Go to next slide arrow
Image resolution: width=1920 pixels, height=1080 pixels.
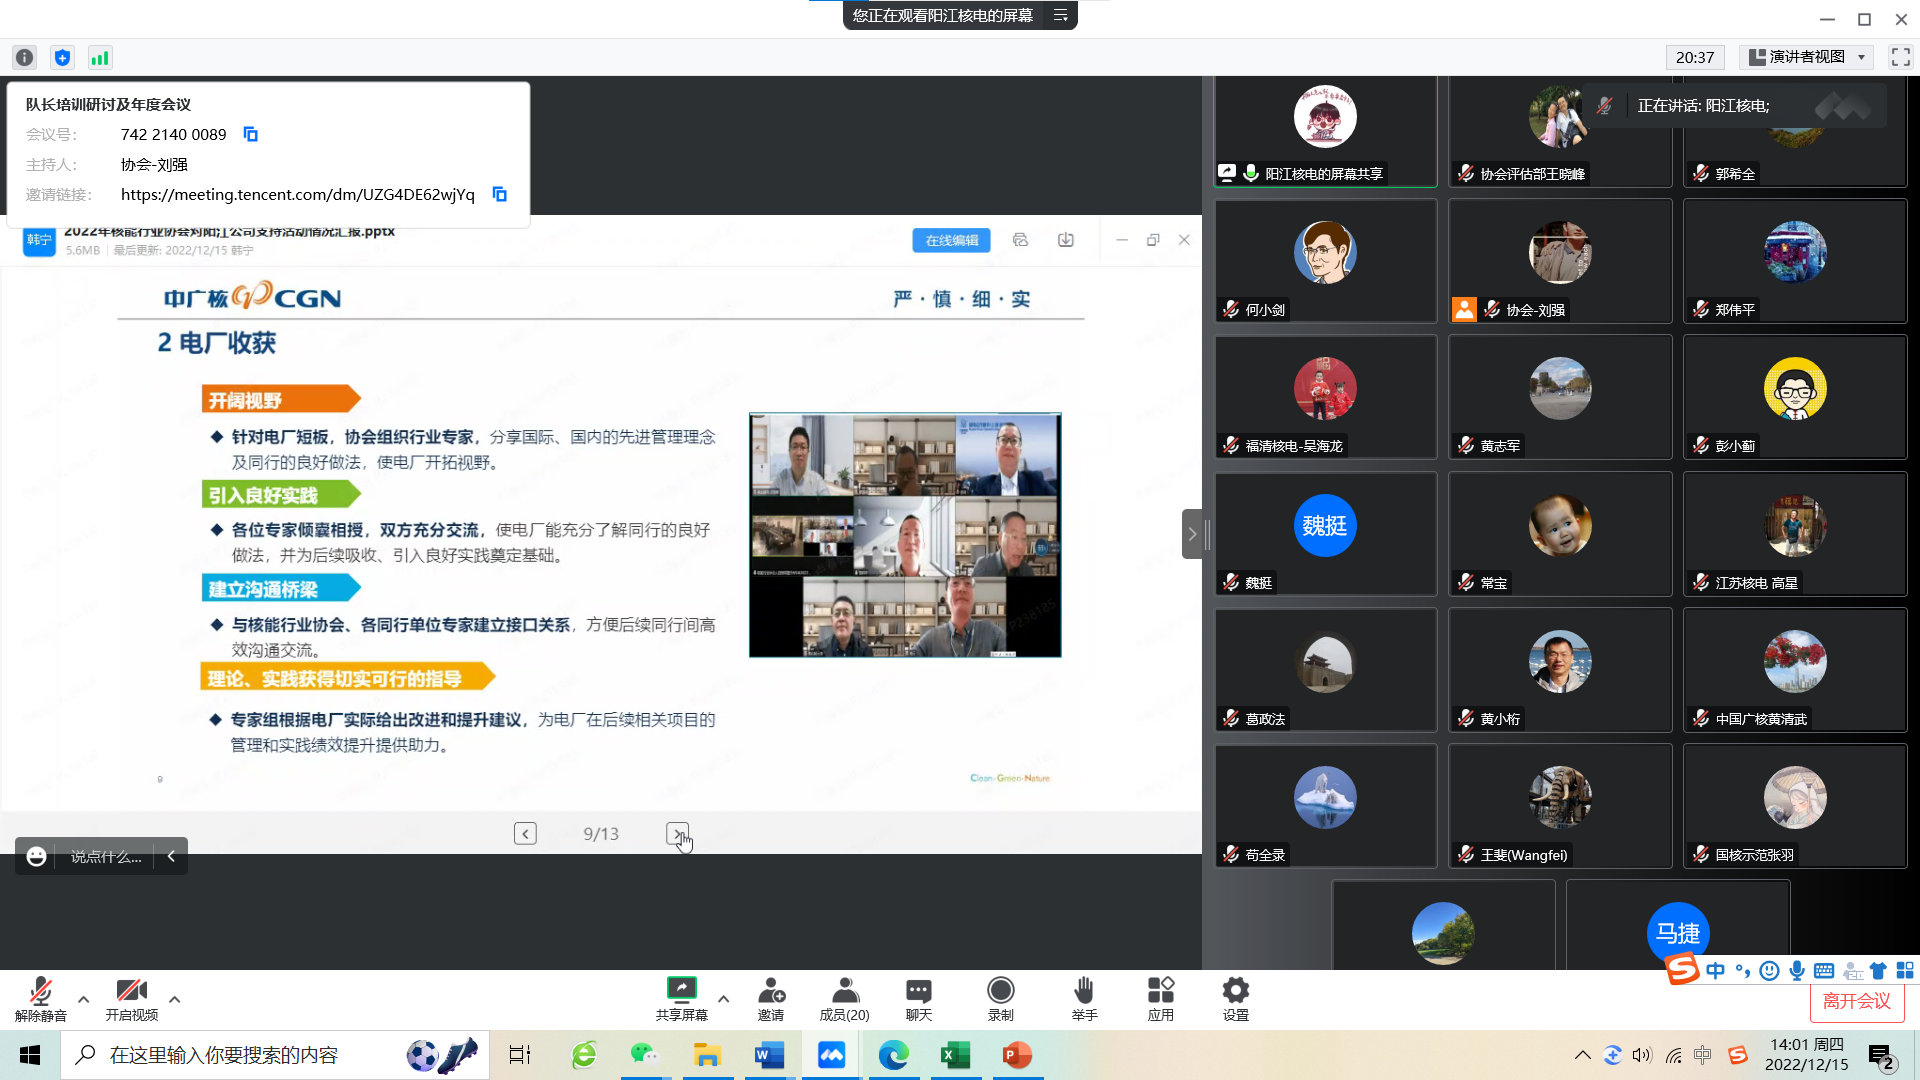pyautogui.click(x=677, y=834)
